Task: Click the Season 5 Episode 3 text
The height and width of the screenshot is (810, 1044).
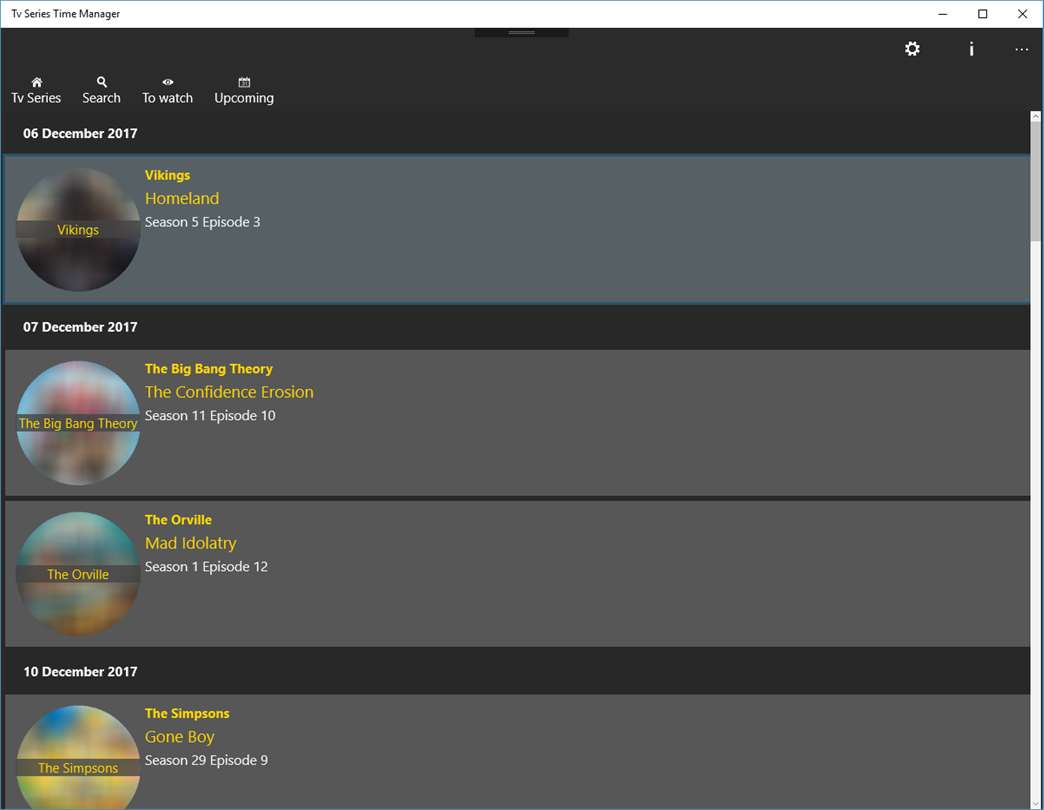Action: point(202,222)
